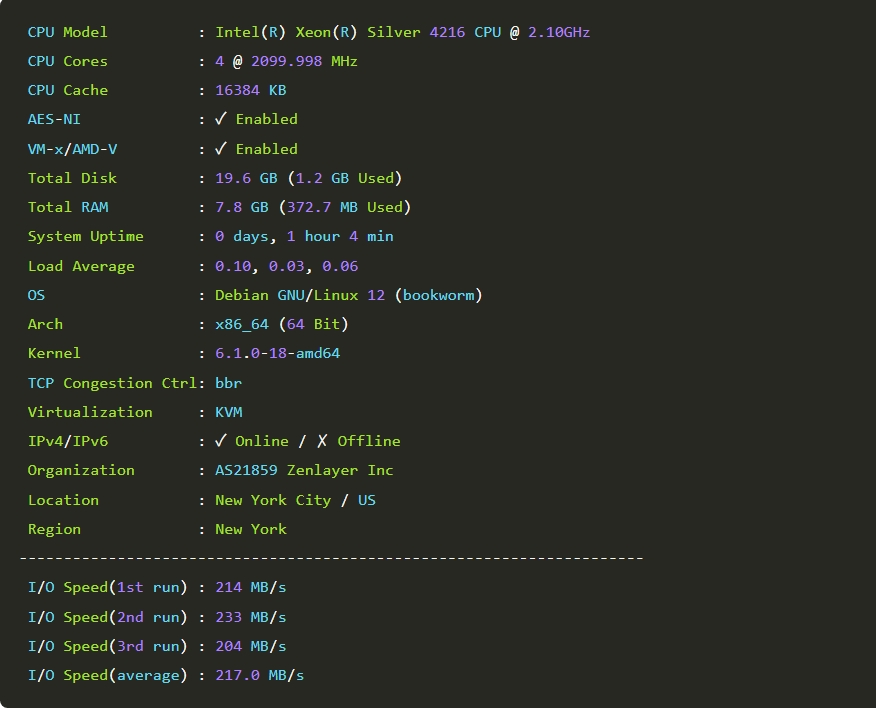Click the checkmark on the VM-x/AMD-V row

(x=221, y=149)
